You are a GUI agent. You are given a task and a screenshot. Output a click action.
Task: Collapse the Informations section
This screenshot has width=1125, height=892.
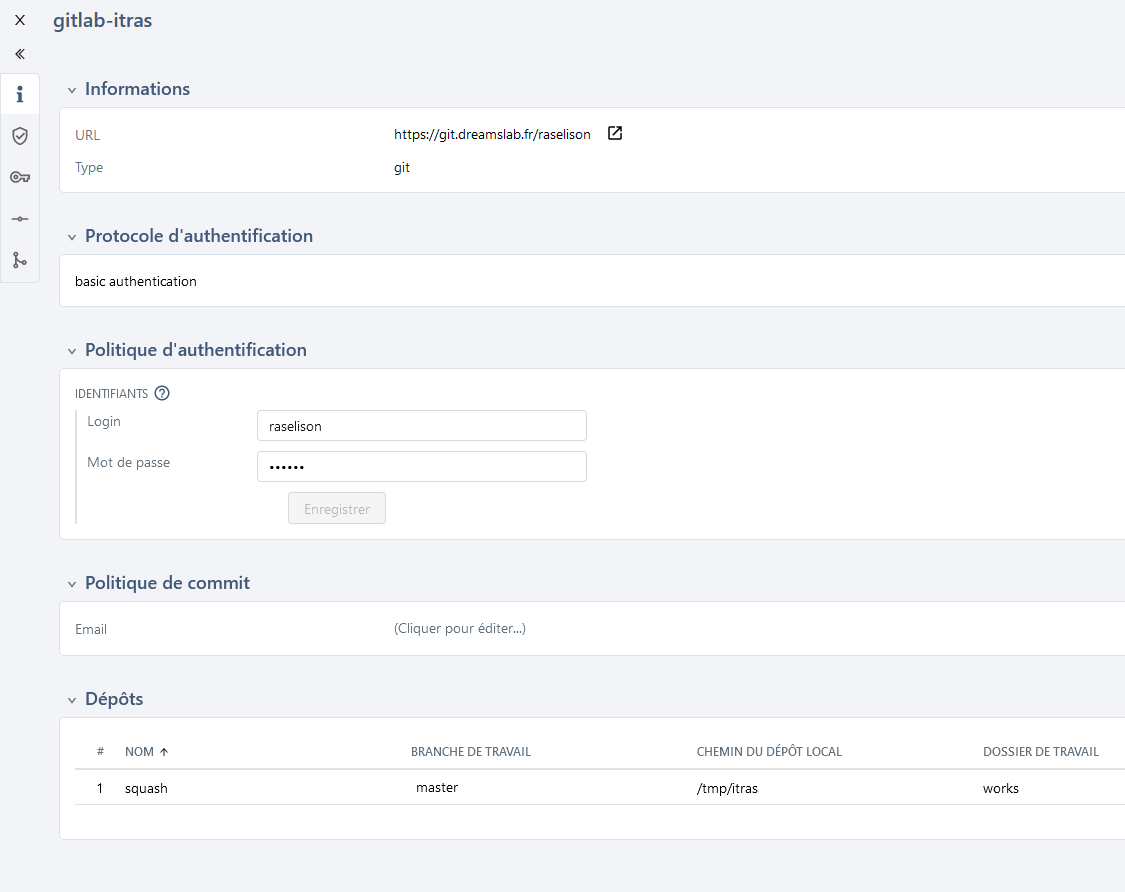(71, 89)
